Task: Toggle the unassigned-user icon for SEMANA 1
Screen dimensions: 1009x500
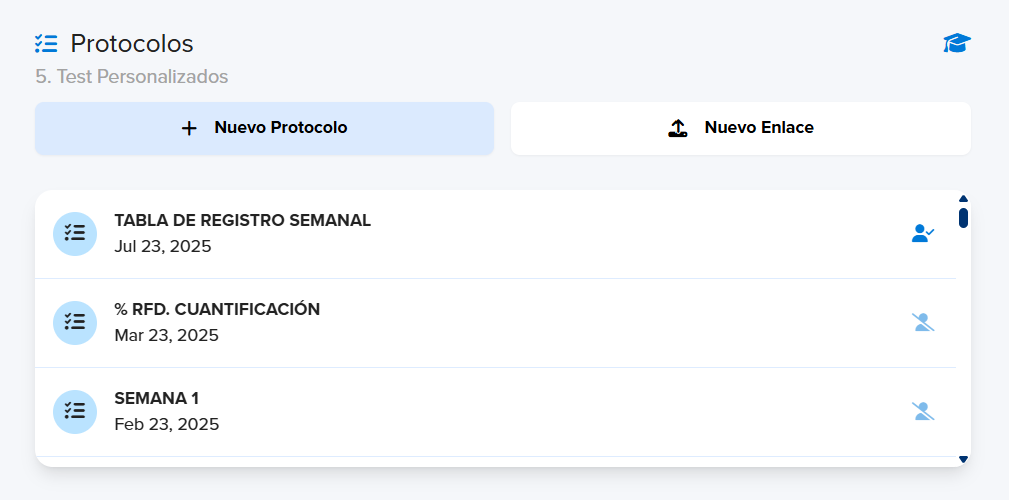Action: tap(923, 411)
